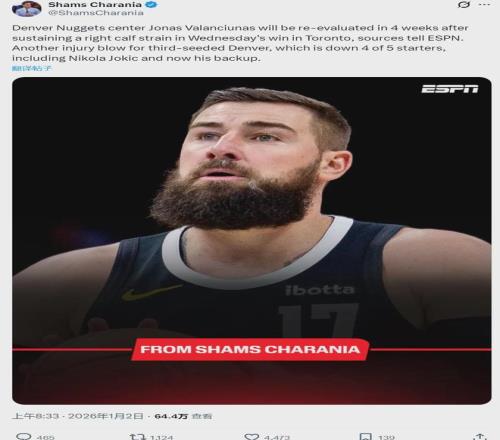Click the 1,124 repost count
This screenshot has height=440, width=500.
[x=161, y=437]
